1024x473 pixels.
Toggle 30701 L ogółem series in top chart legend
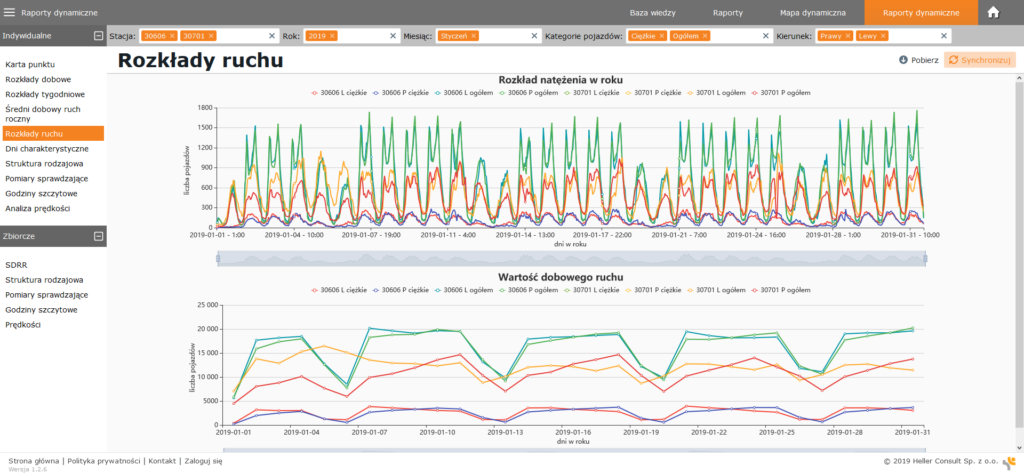point(716,93)
